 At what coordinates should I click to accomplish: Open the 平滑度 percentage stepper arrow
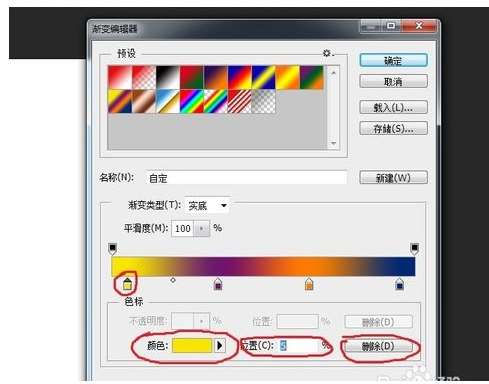tap(201, 229)
